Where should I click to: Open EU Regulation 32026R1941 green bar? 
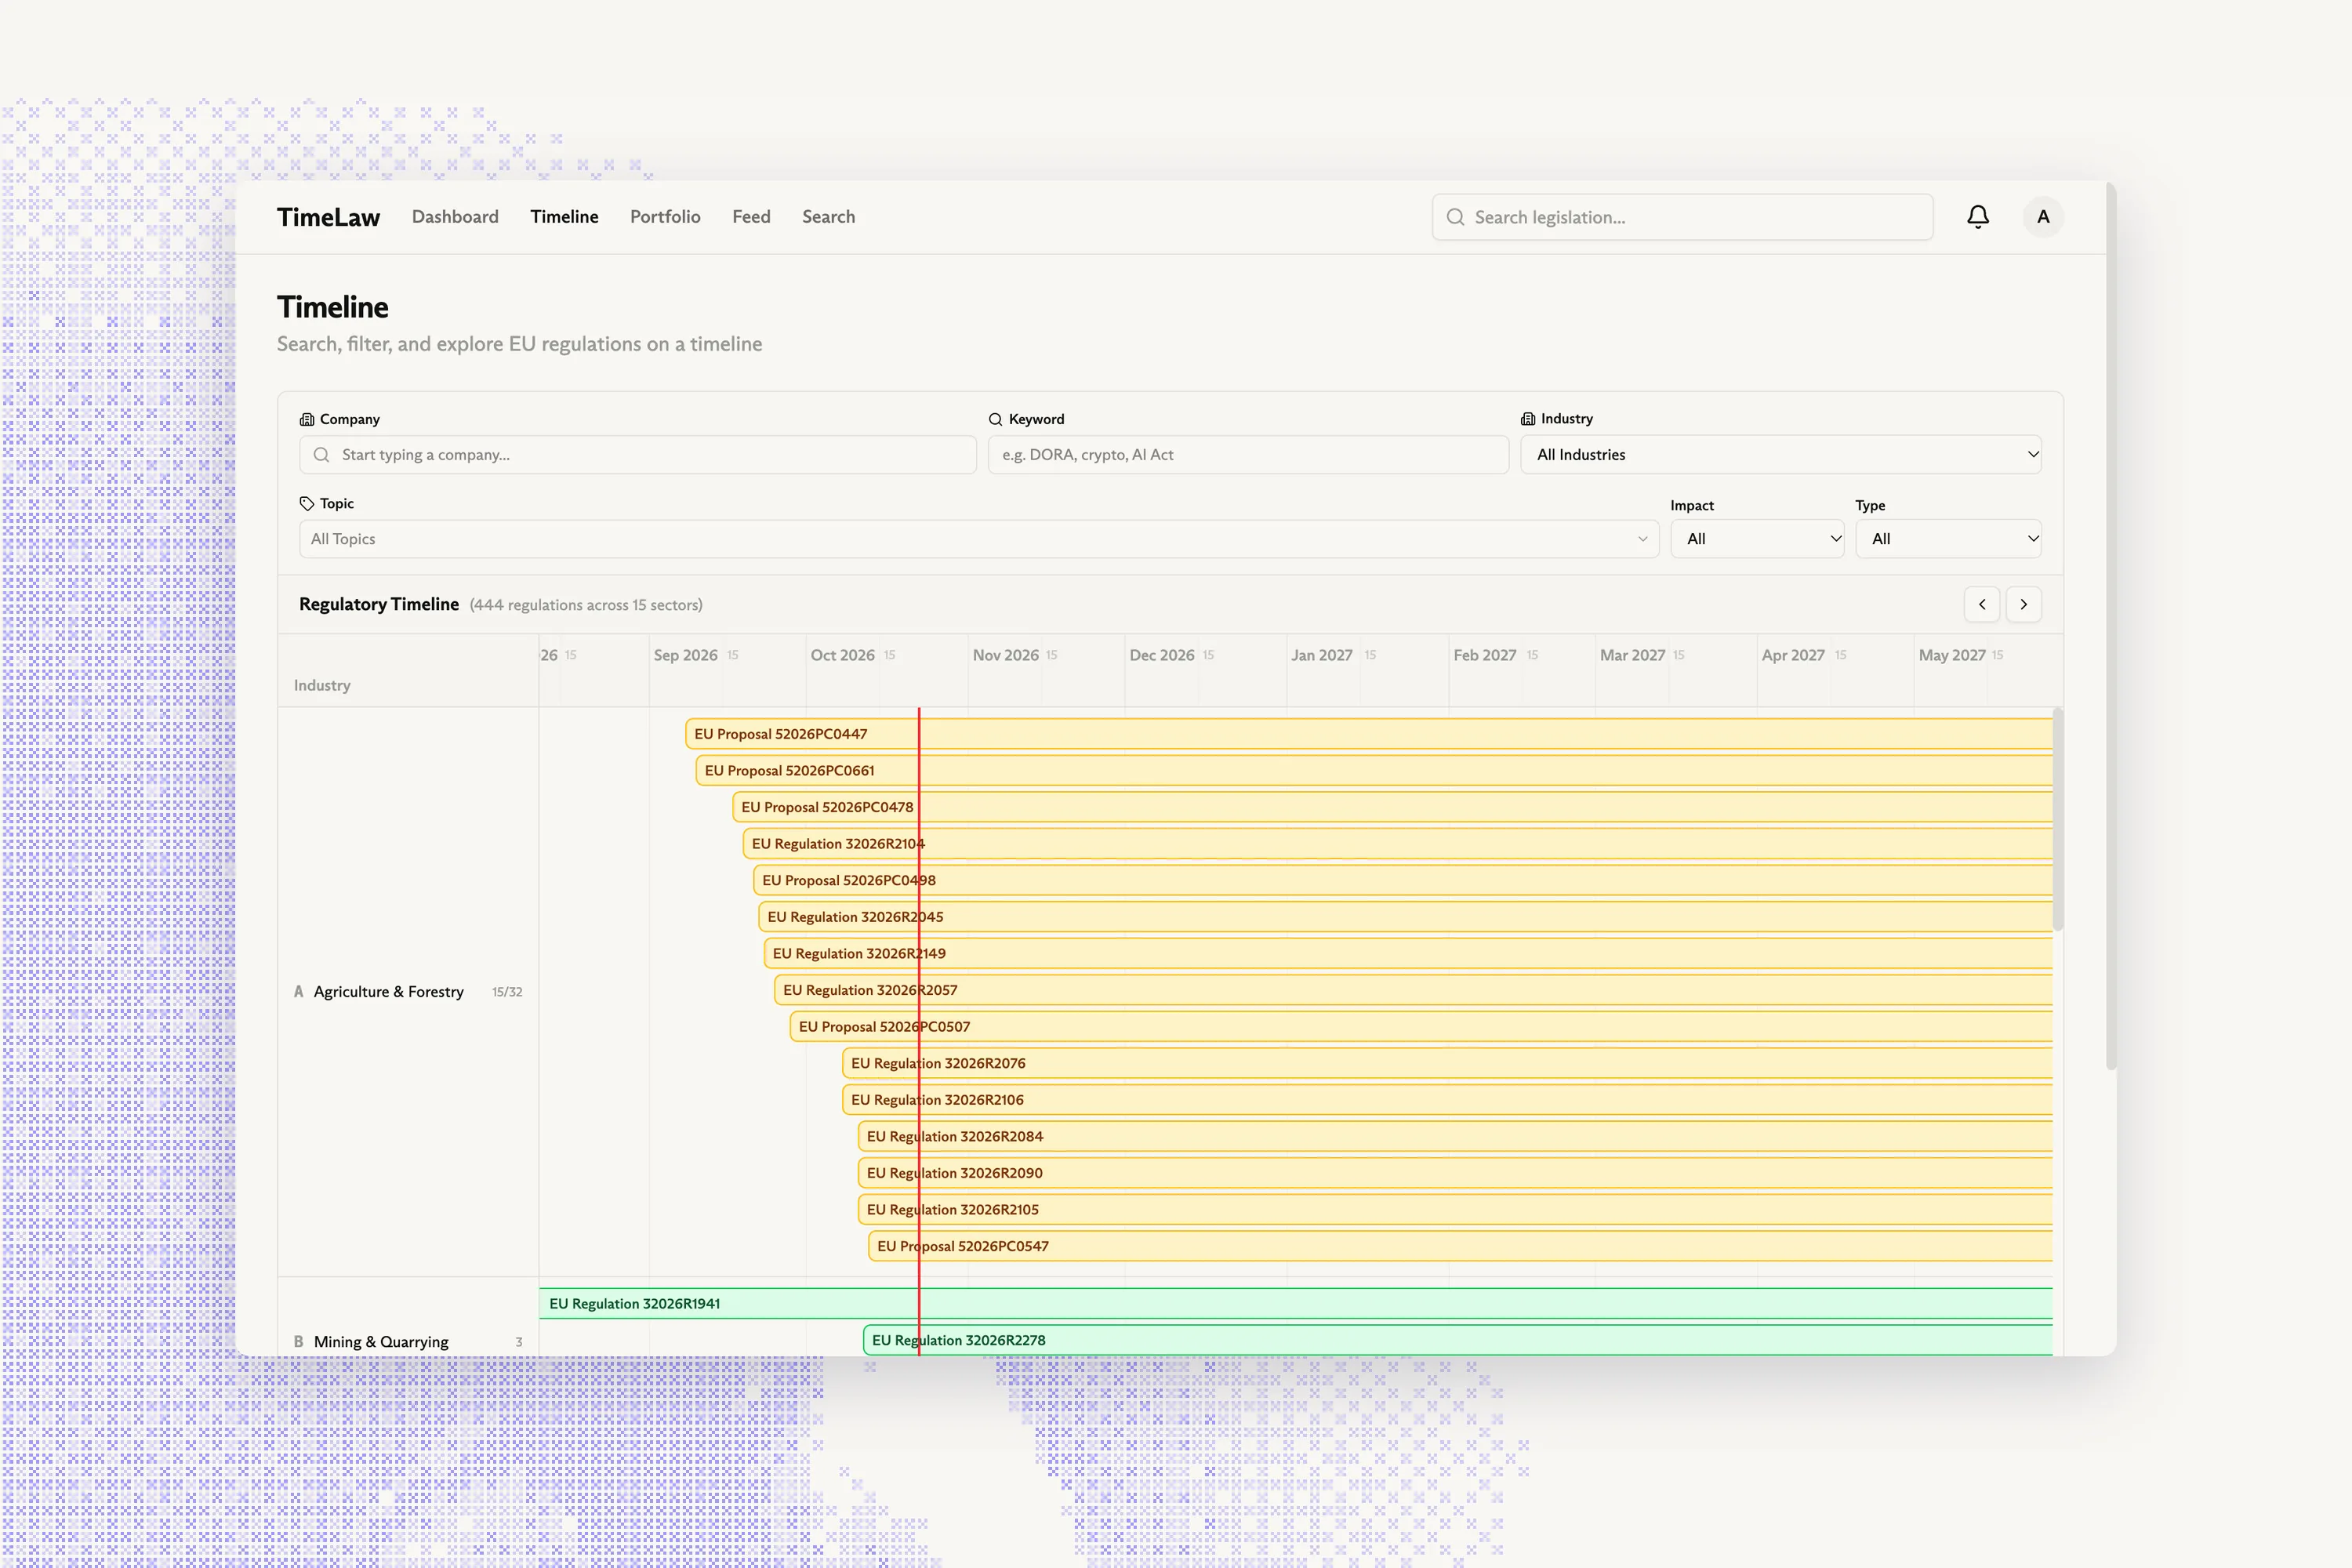point(1296,1304)
